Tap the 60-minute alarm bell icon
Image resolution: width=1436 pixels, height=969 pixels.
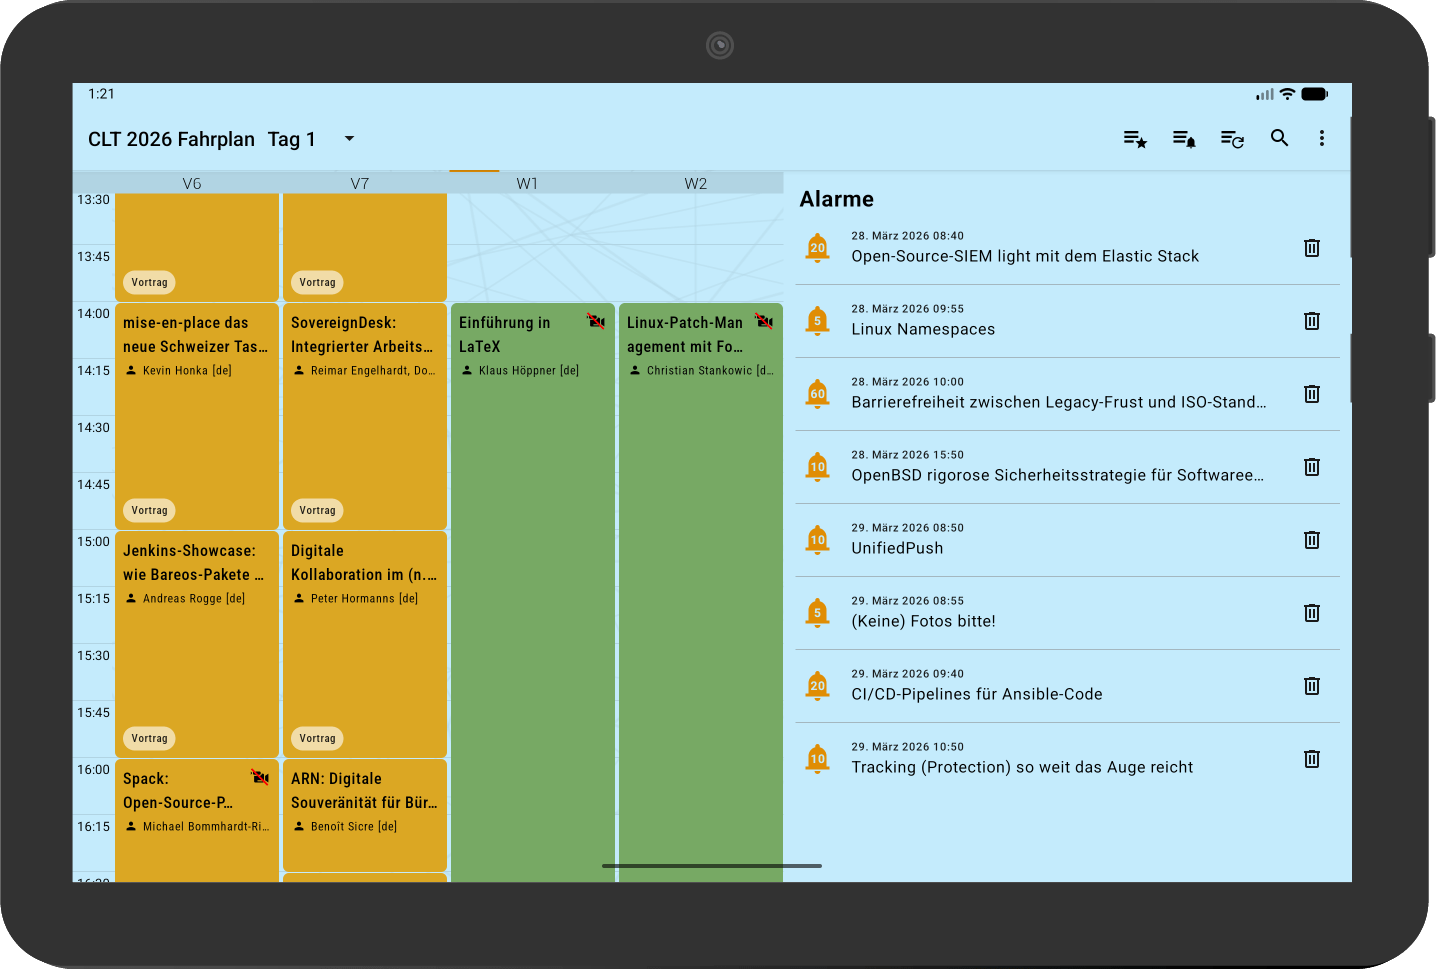click(x=817, y=394)
